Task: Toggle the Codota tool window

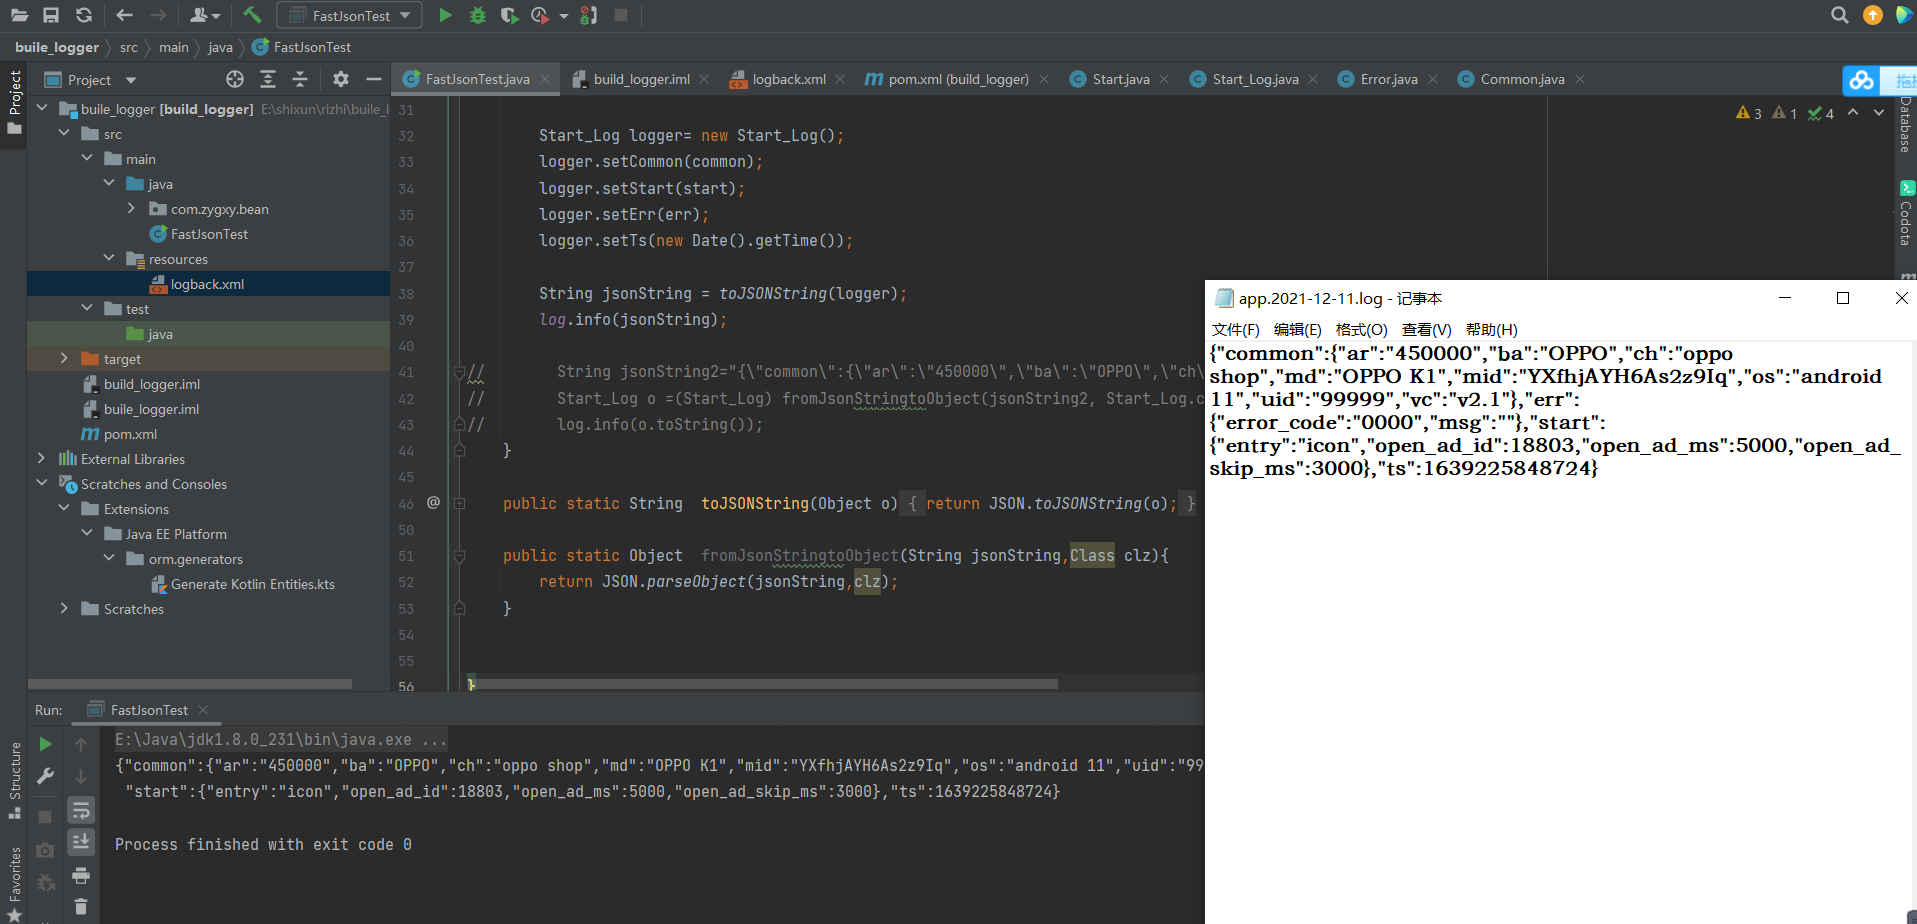Action: pos(1905,213)
